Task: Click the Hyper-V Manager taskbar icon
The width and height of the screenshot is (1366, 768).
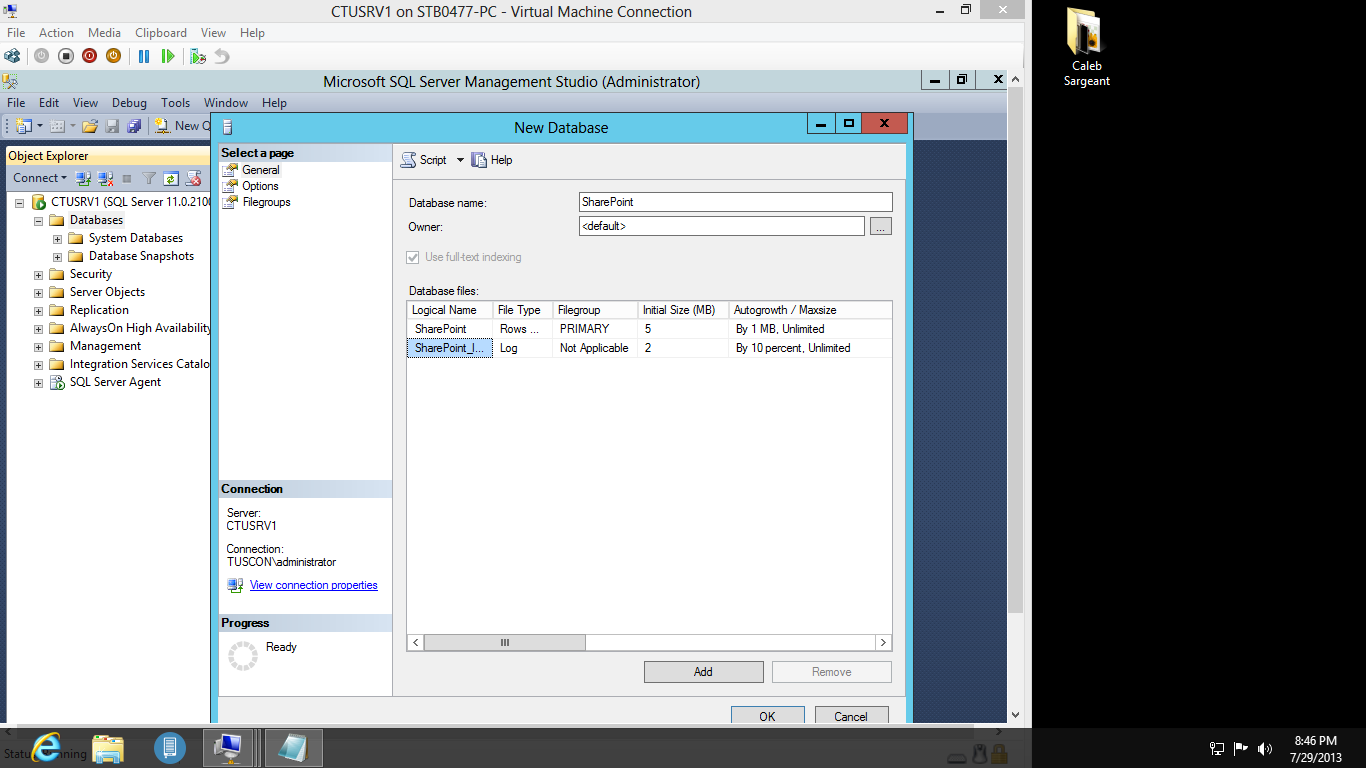Action: pyautogui.click(x=170, y=747)
